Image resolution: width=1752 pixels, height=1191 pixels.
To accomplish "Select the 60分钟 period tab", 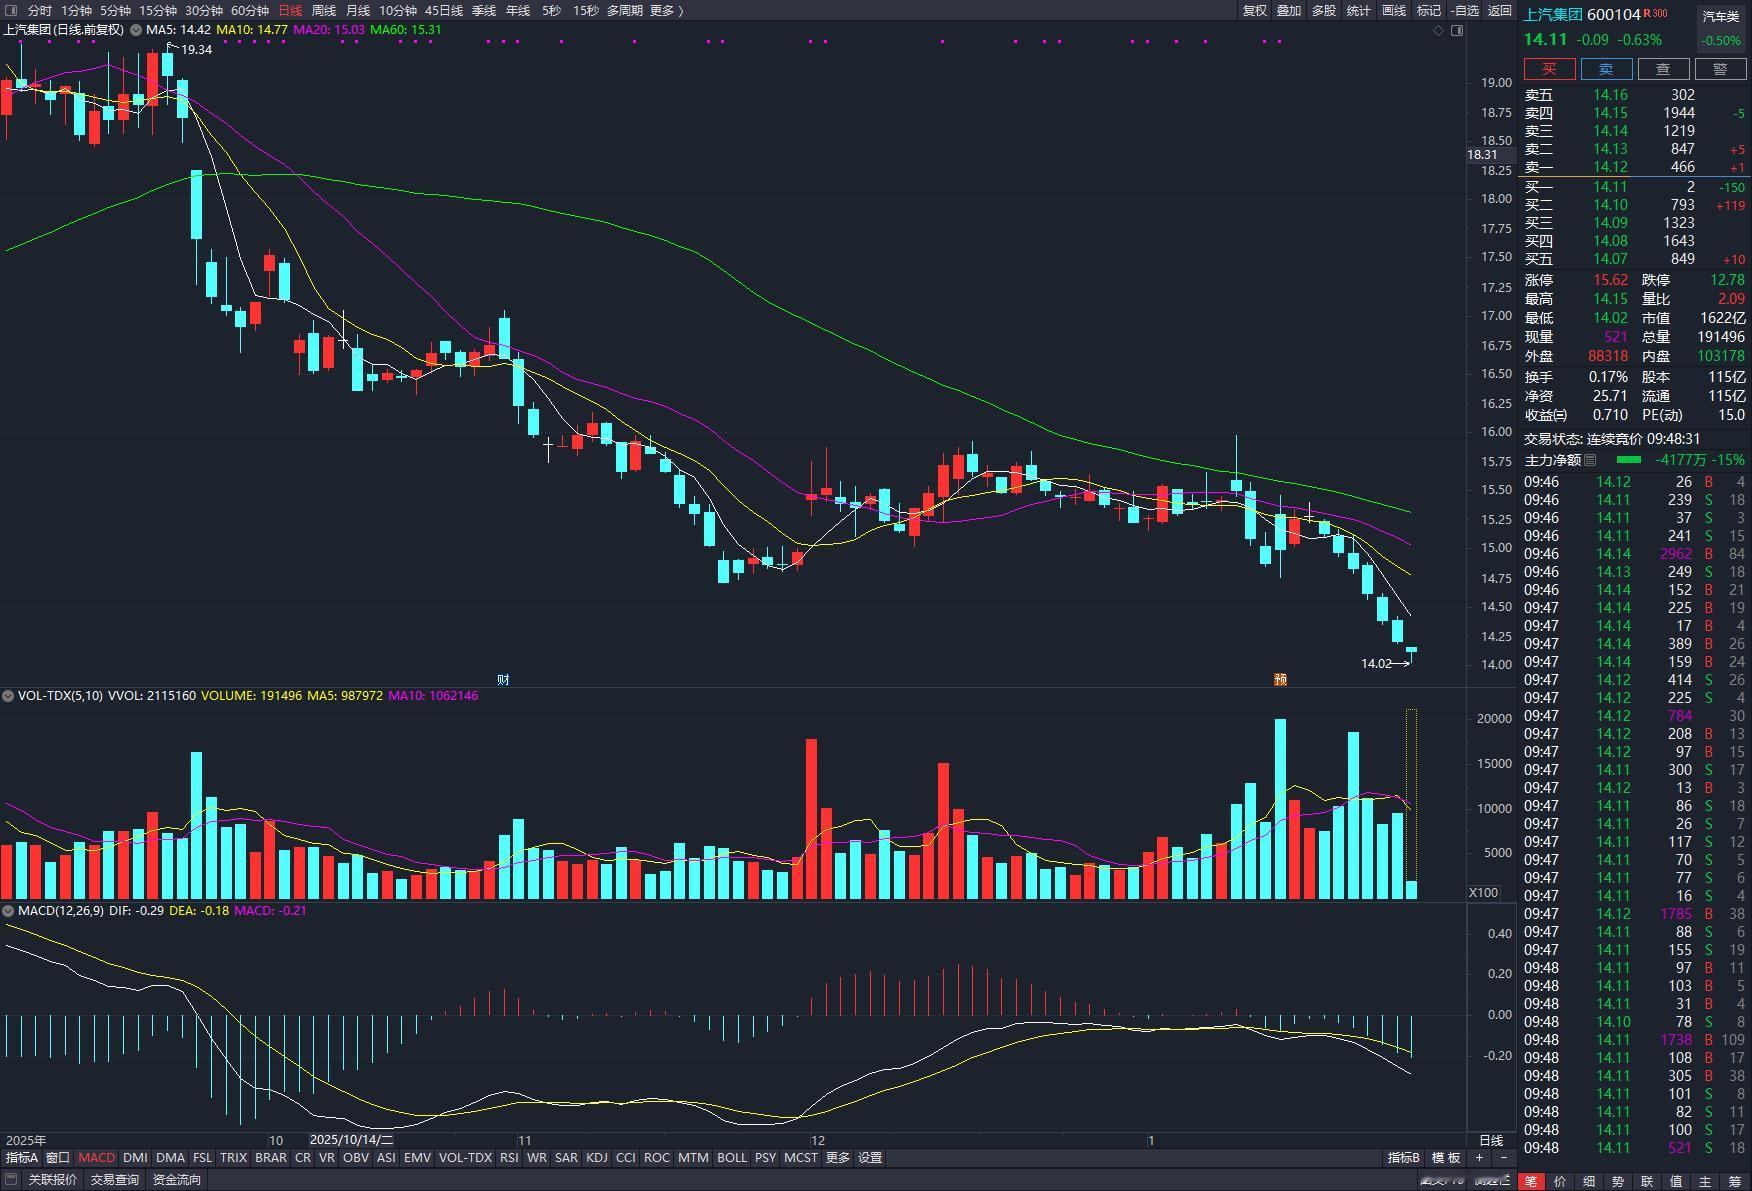I will click(x=250, y=10).
